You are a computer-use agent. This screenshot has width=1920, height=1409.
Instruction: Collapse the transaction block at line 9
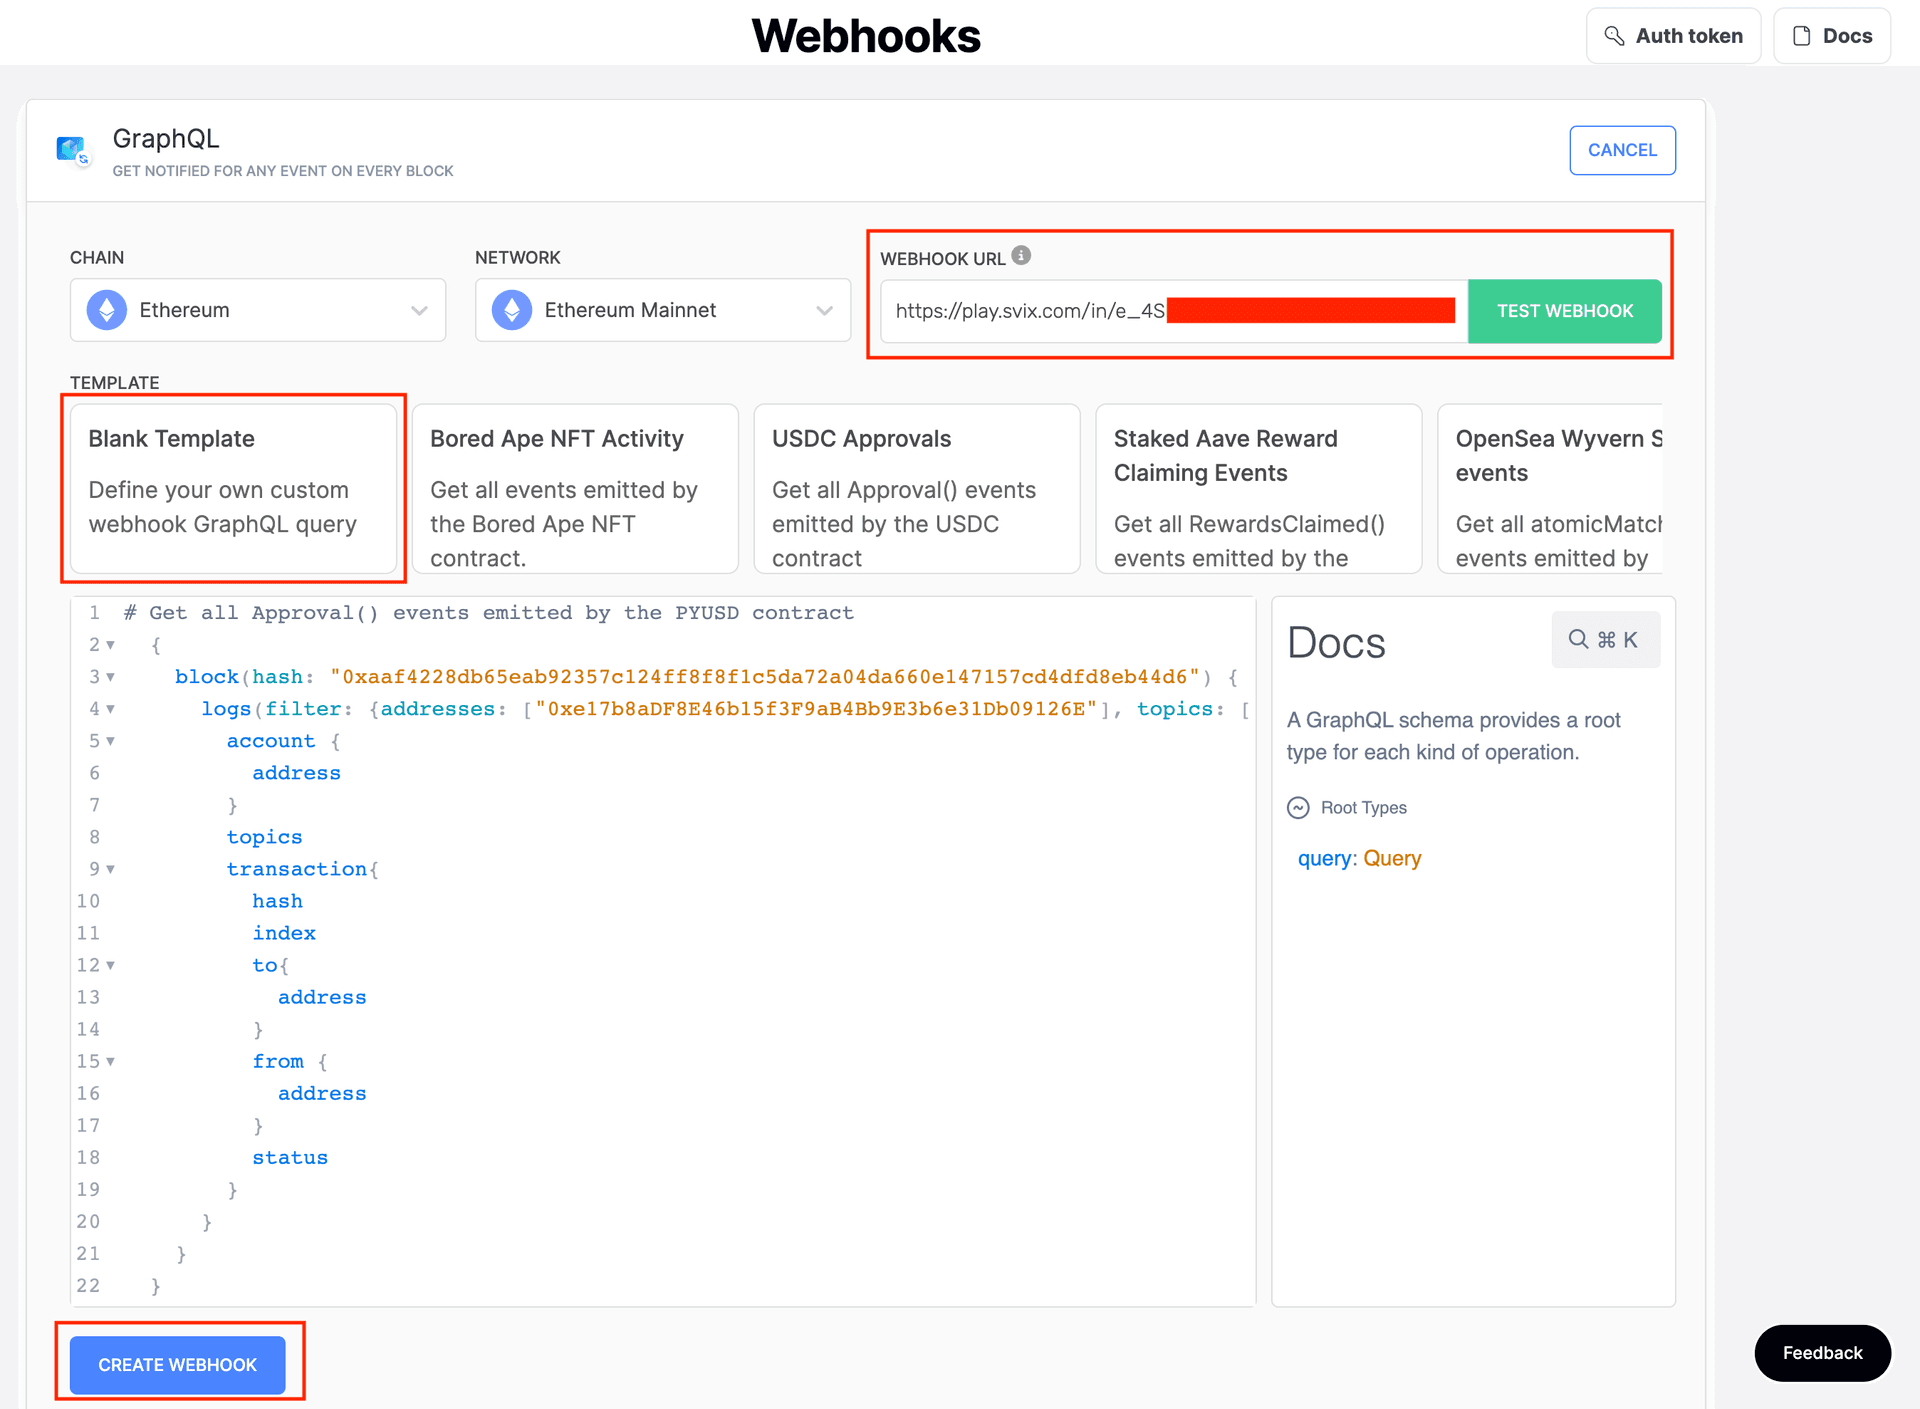pyautogui.click(x=110, y=869)
